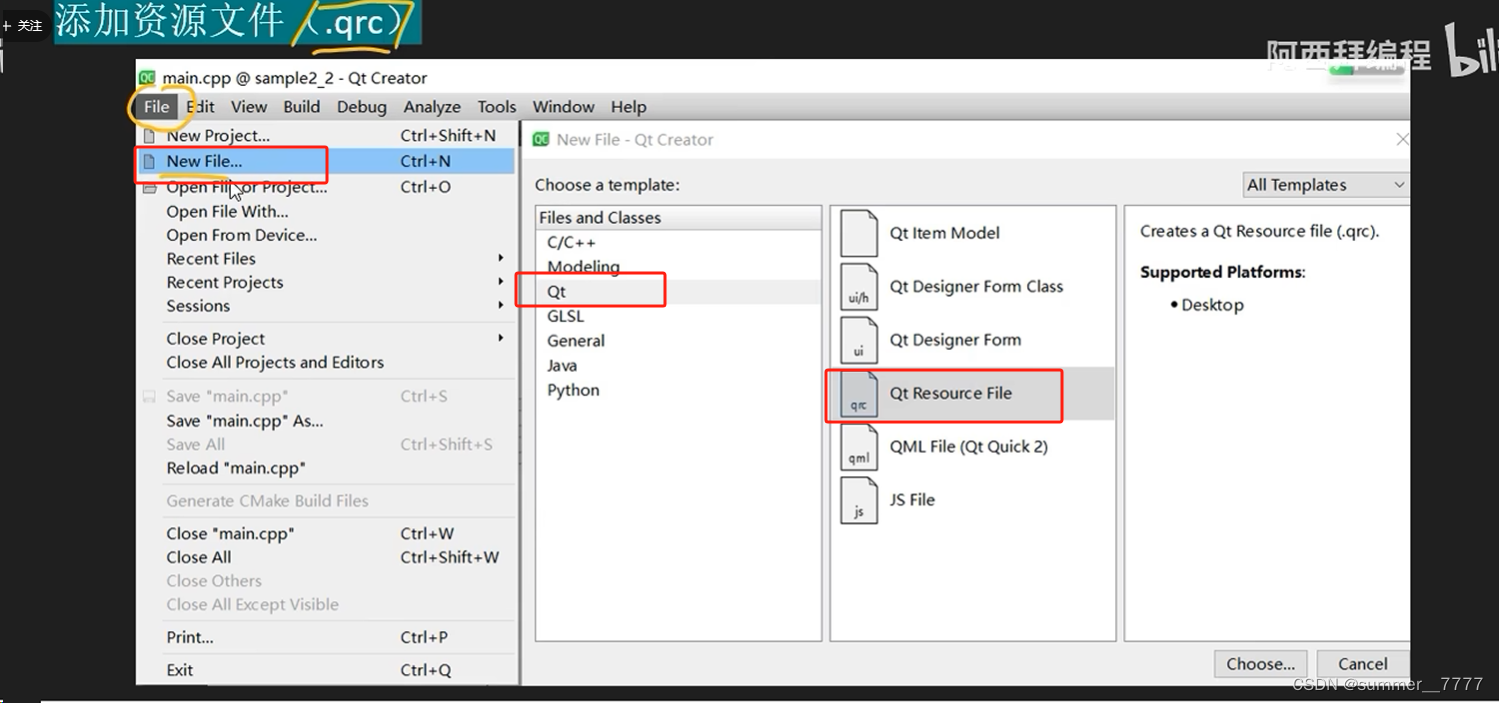The width and height of the screenshot is (1499, 703).
Task: Click the 关注 follow button
Action: coord(22,26)
